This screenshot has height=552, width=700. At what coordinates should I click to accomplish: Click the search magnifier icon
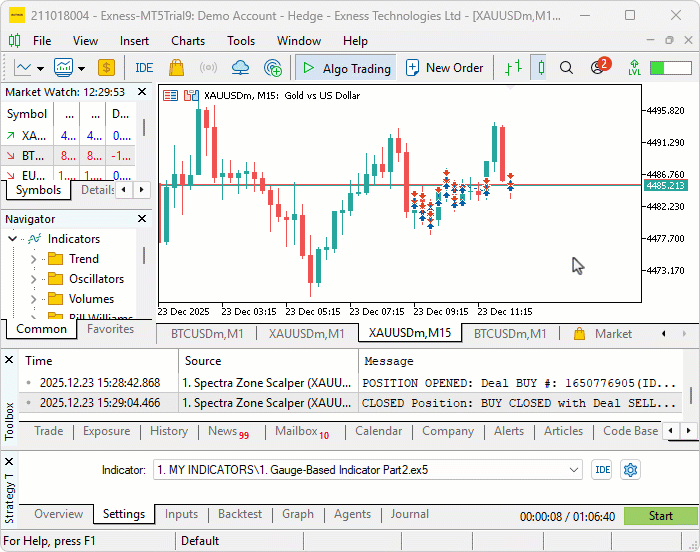[x=566, y=68]
